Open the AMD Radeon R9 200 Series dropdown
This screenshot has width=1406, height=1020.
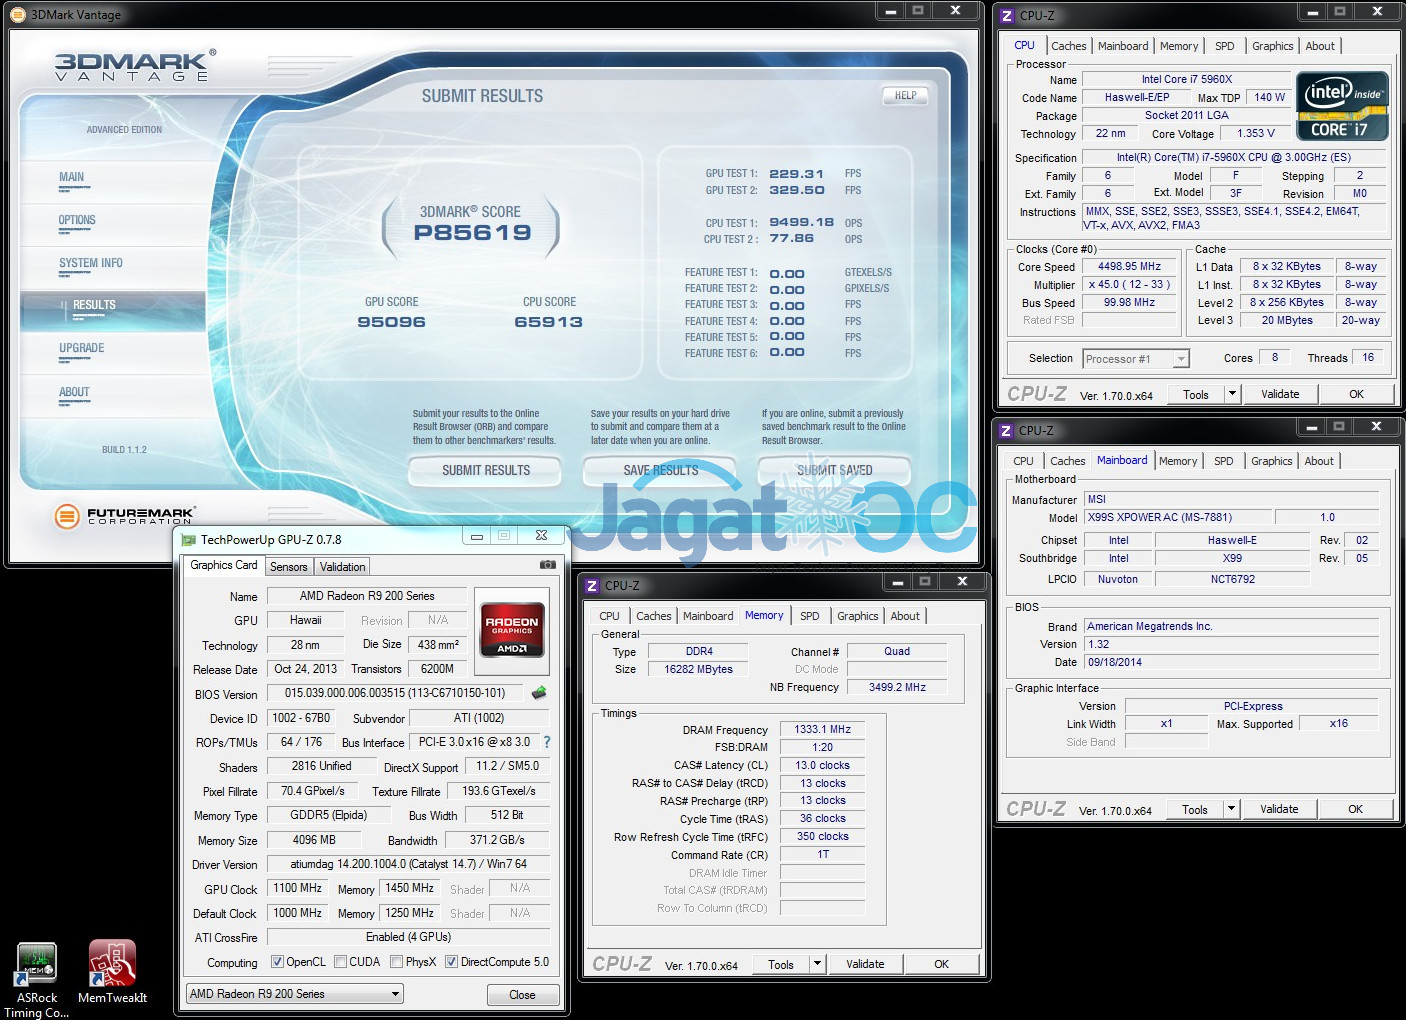tap(294, 994)
